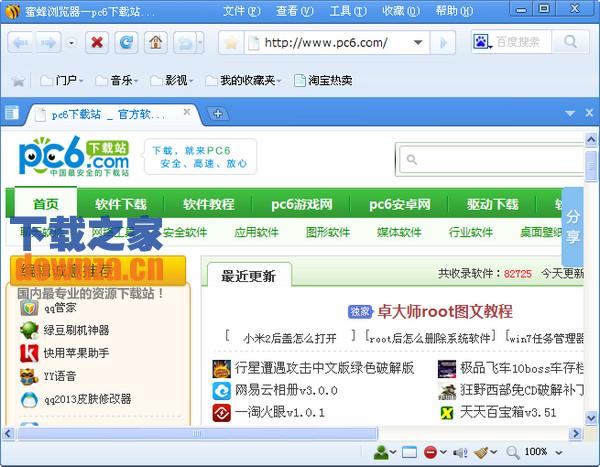Viewport: 600px width, 467px height.
Task: Click the 一淘火眼 red icon
Action: tap(222, 413)
